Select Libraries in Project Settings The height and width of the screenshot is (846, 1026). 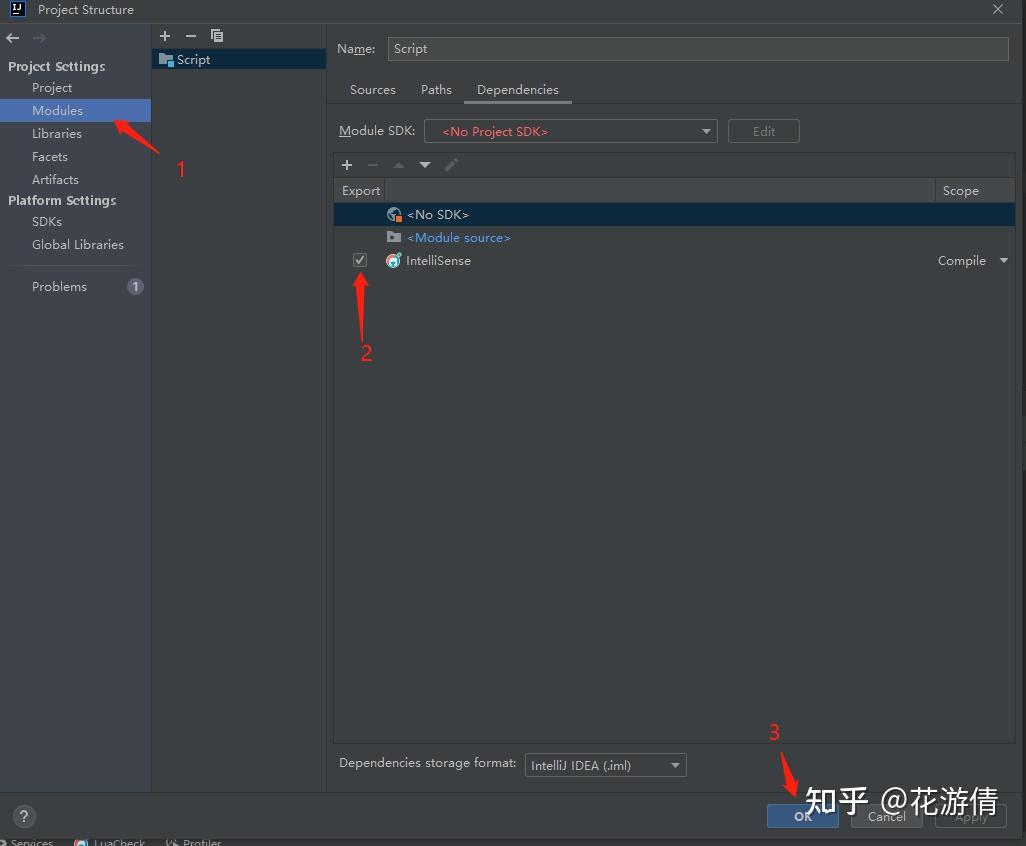tap(56, 133)
